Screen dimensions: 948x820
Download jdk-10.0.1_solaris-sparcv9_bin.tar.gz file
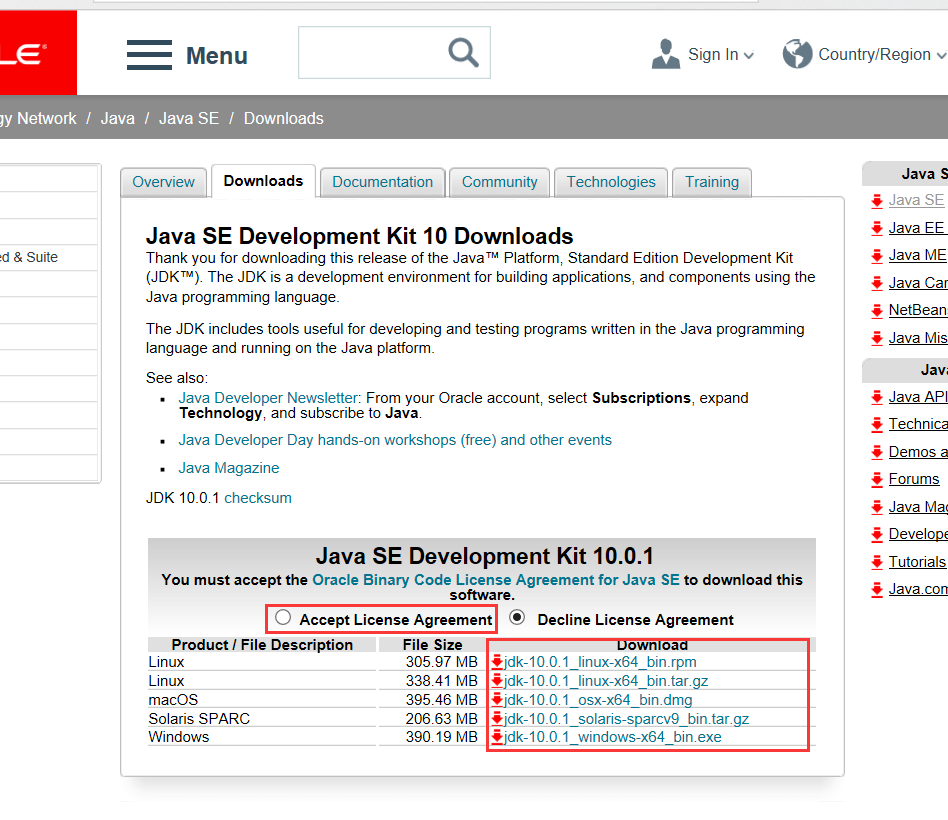(x=626, y=718)
